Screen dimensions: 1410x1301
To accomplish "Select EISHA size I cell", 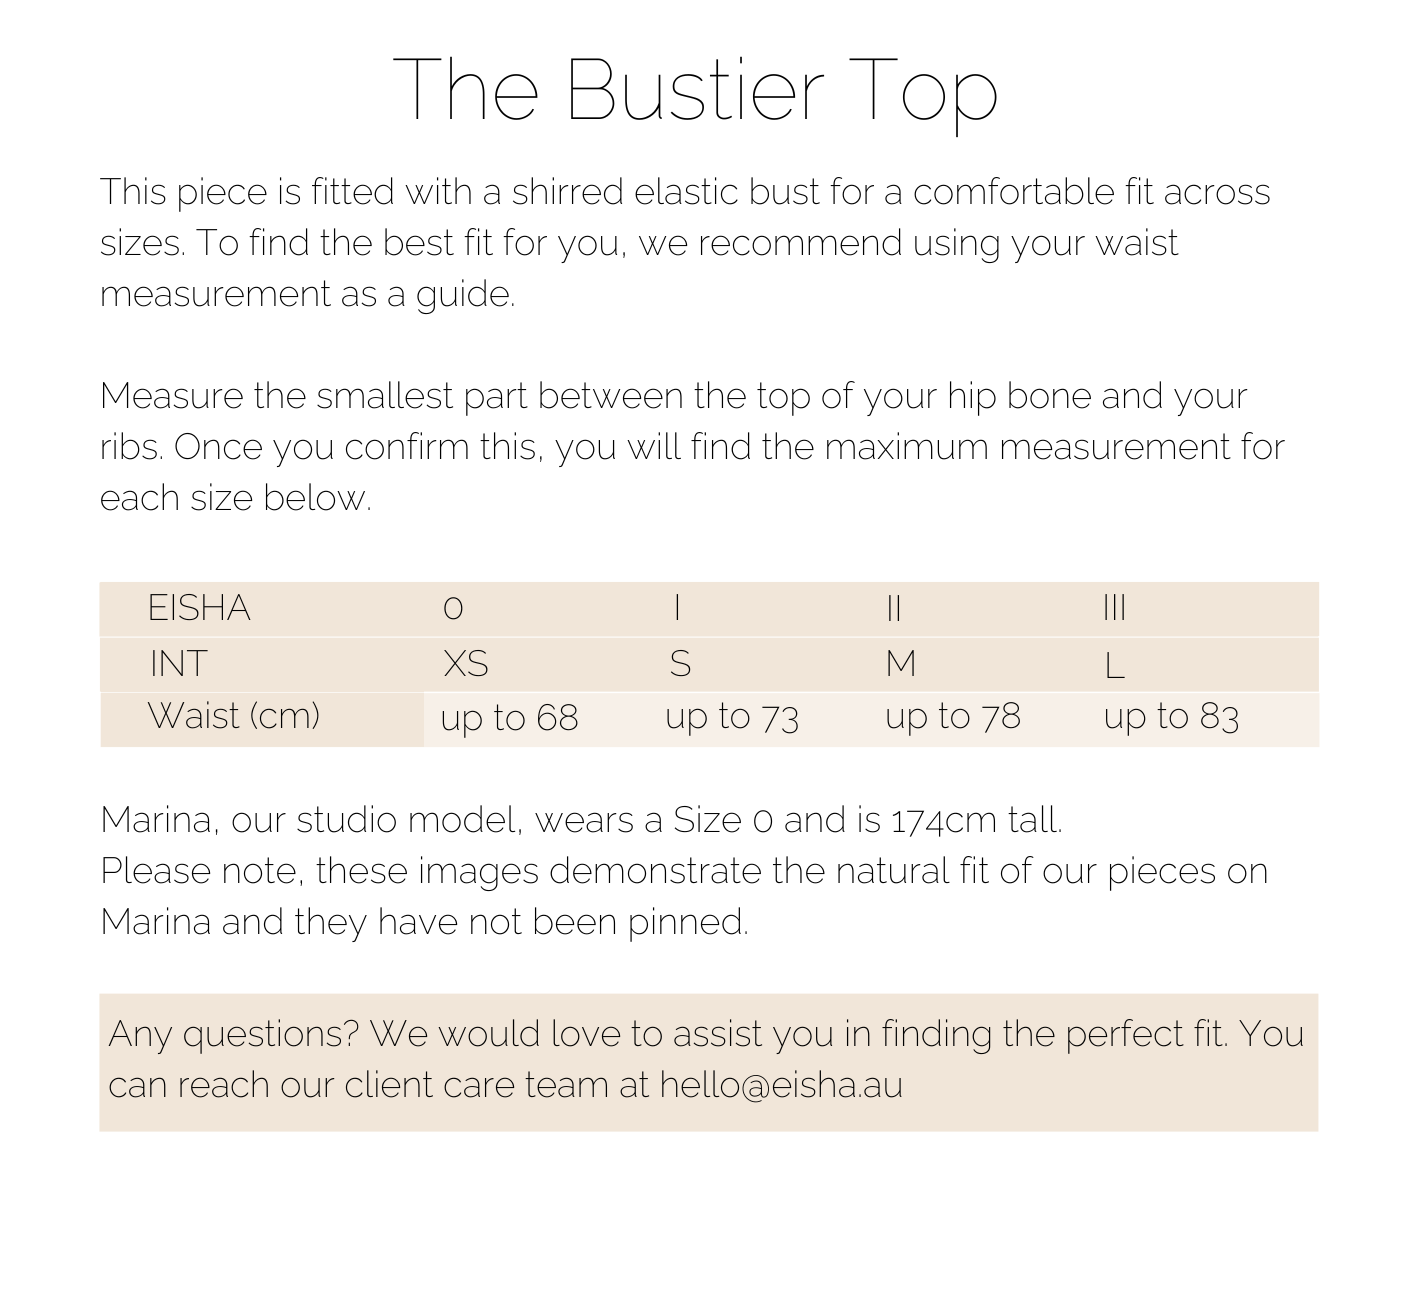I will 678,608.
